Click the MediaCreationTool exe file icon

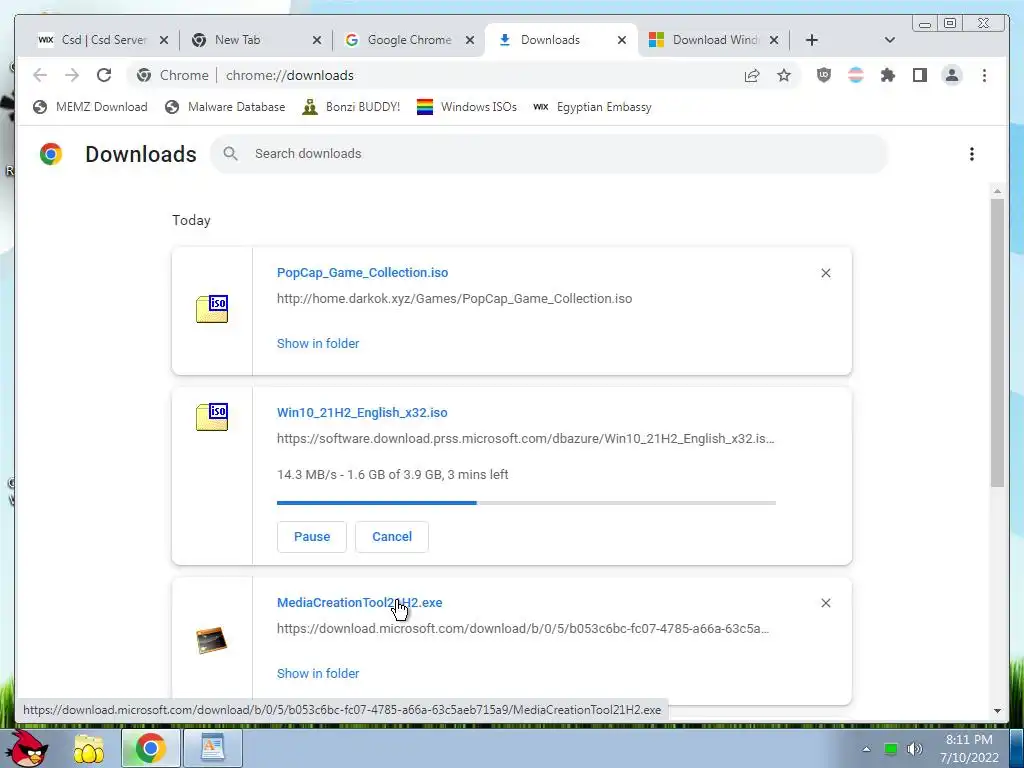click(211, 641)
